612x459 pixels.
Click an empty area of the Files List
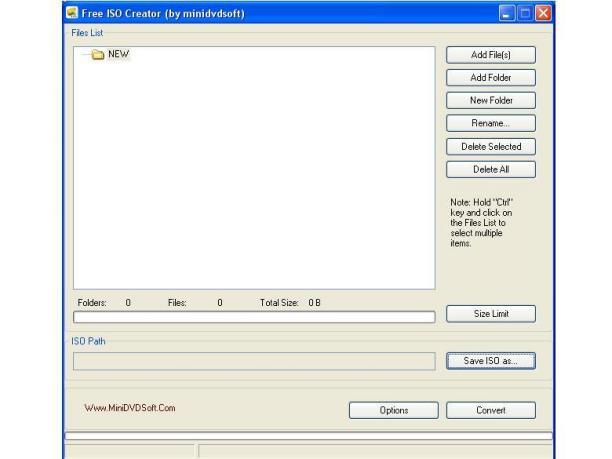click(x=254, y=180)
